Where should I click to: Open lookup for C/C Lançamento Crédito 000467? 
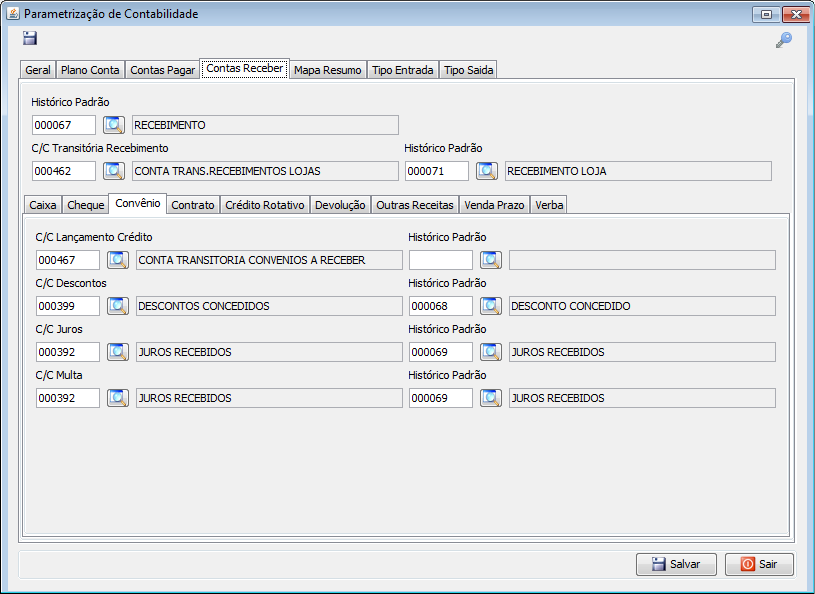(118, 260)
